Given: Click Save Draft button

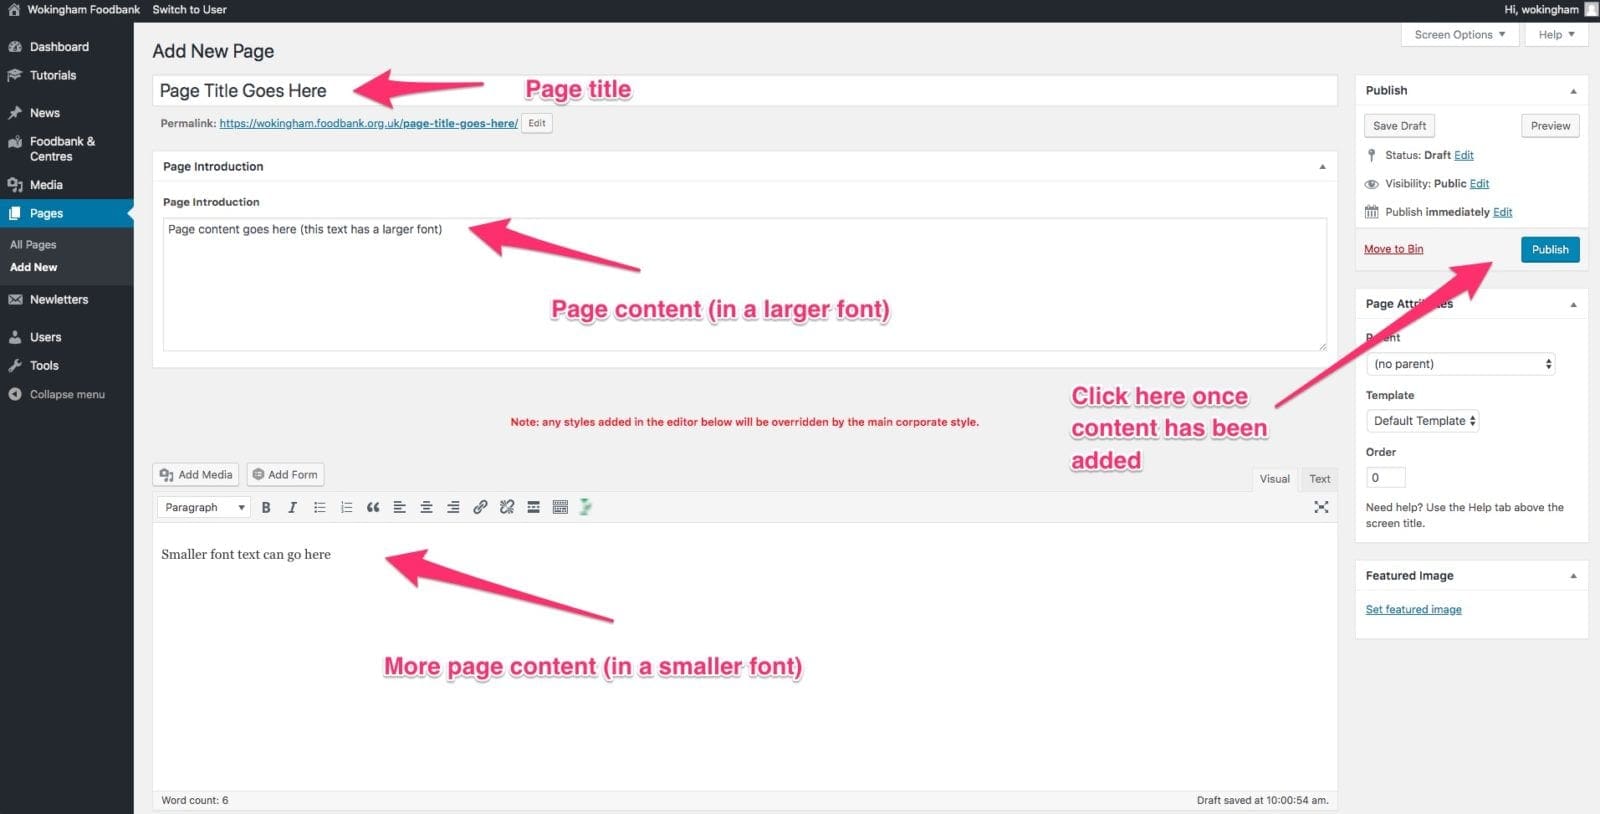Looking at the screenshot, I should 1399,126.
